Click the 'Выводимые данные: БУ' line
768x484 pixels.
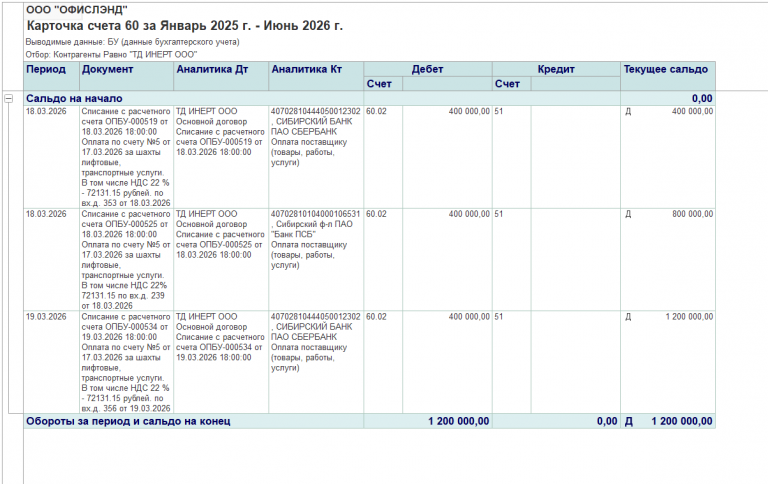pos(132,42)
